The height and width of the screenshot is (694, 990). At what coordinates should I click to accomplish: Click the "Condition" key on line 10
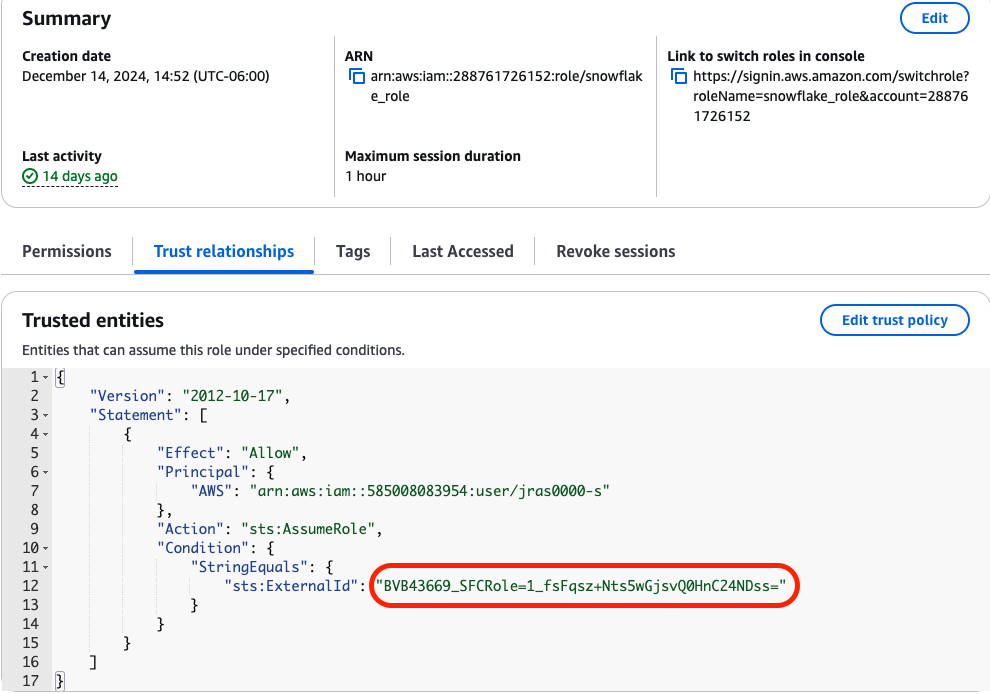[x=203, y=547]
